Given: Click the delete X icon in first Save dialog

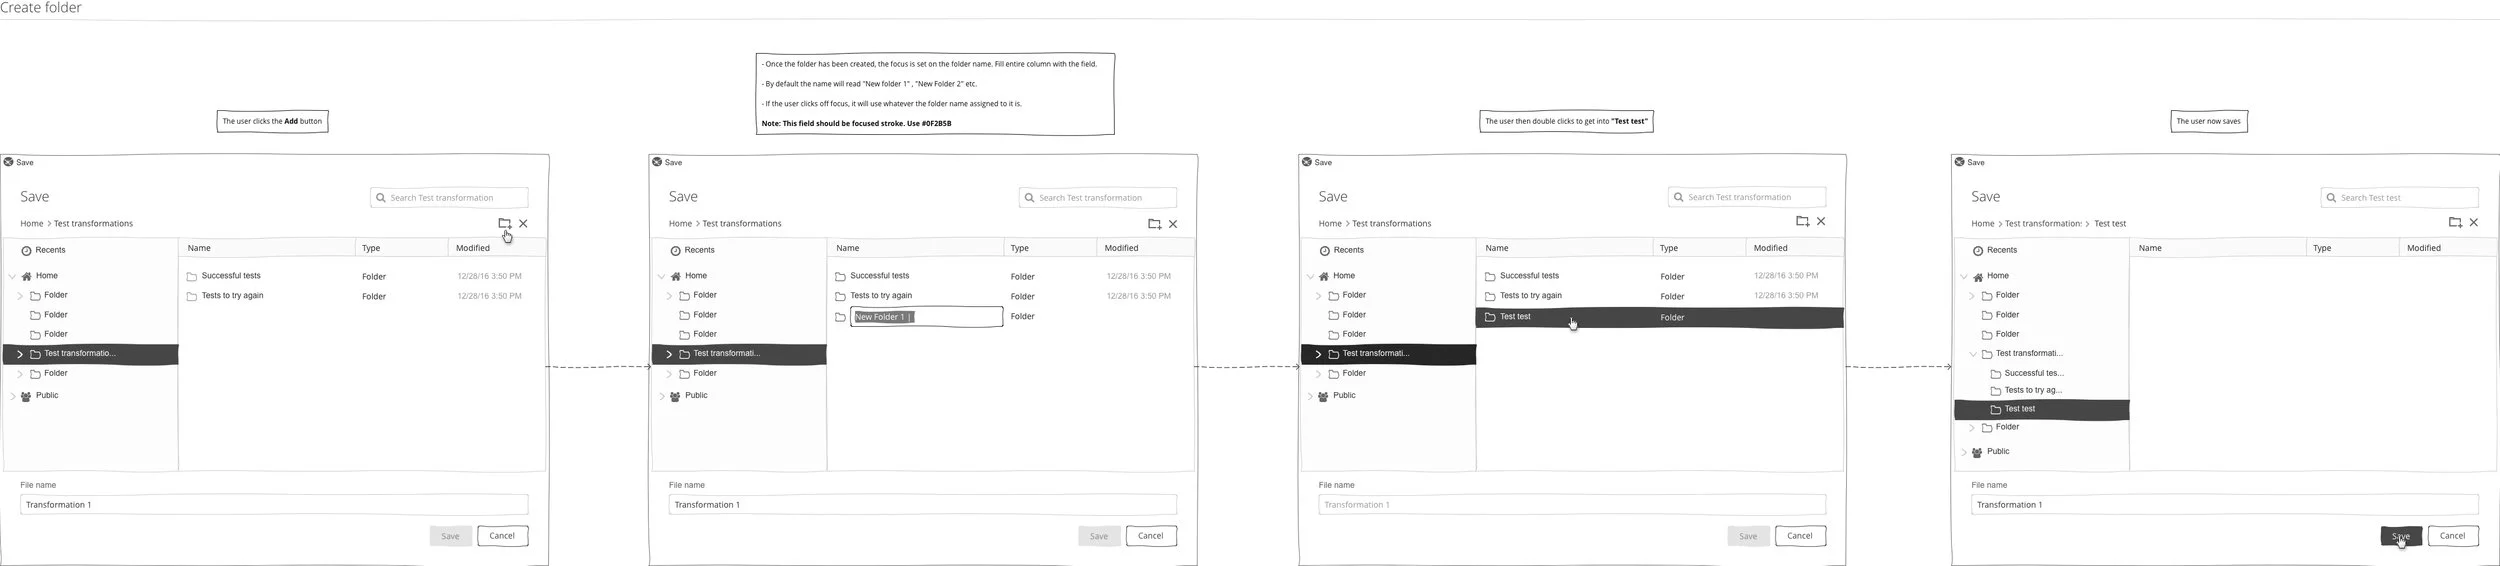Looking at the screenshot, I should (523, 224).
